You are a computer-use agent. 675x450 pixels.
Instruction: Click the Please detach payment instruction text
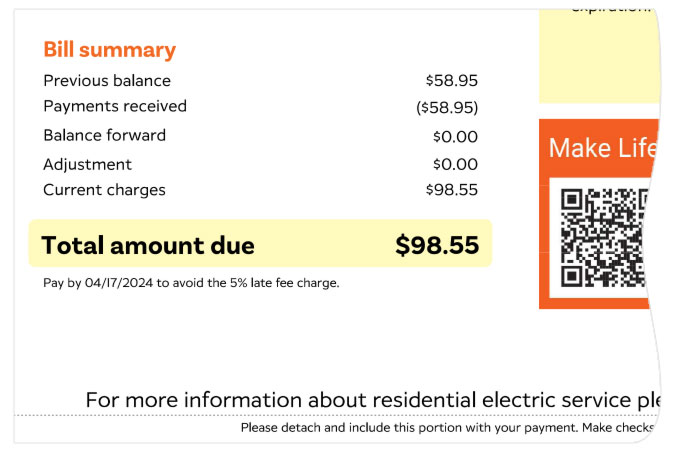click(x=446, y=428)
